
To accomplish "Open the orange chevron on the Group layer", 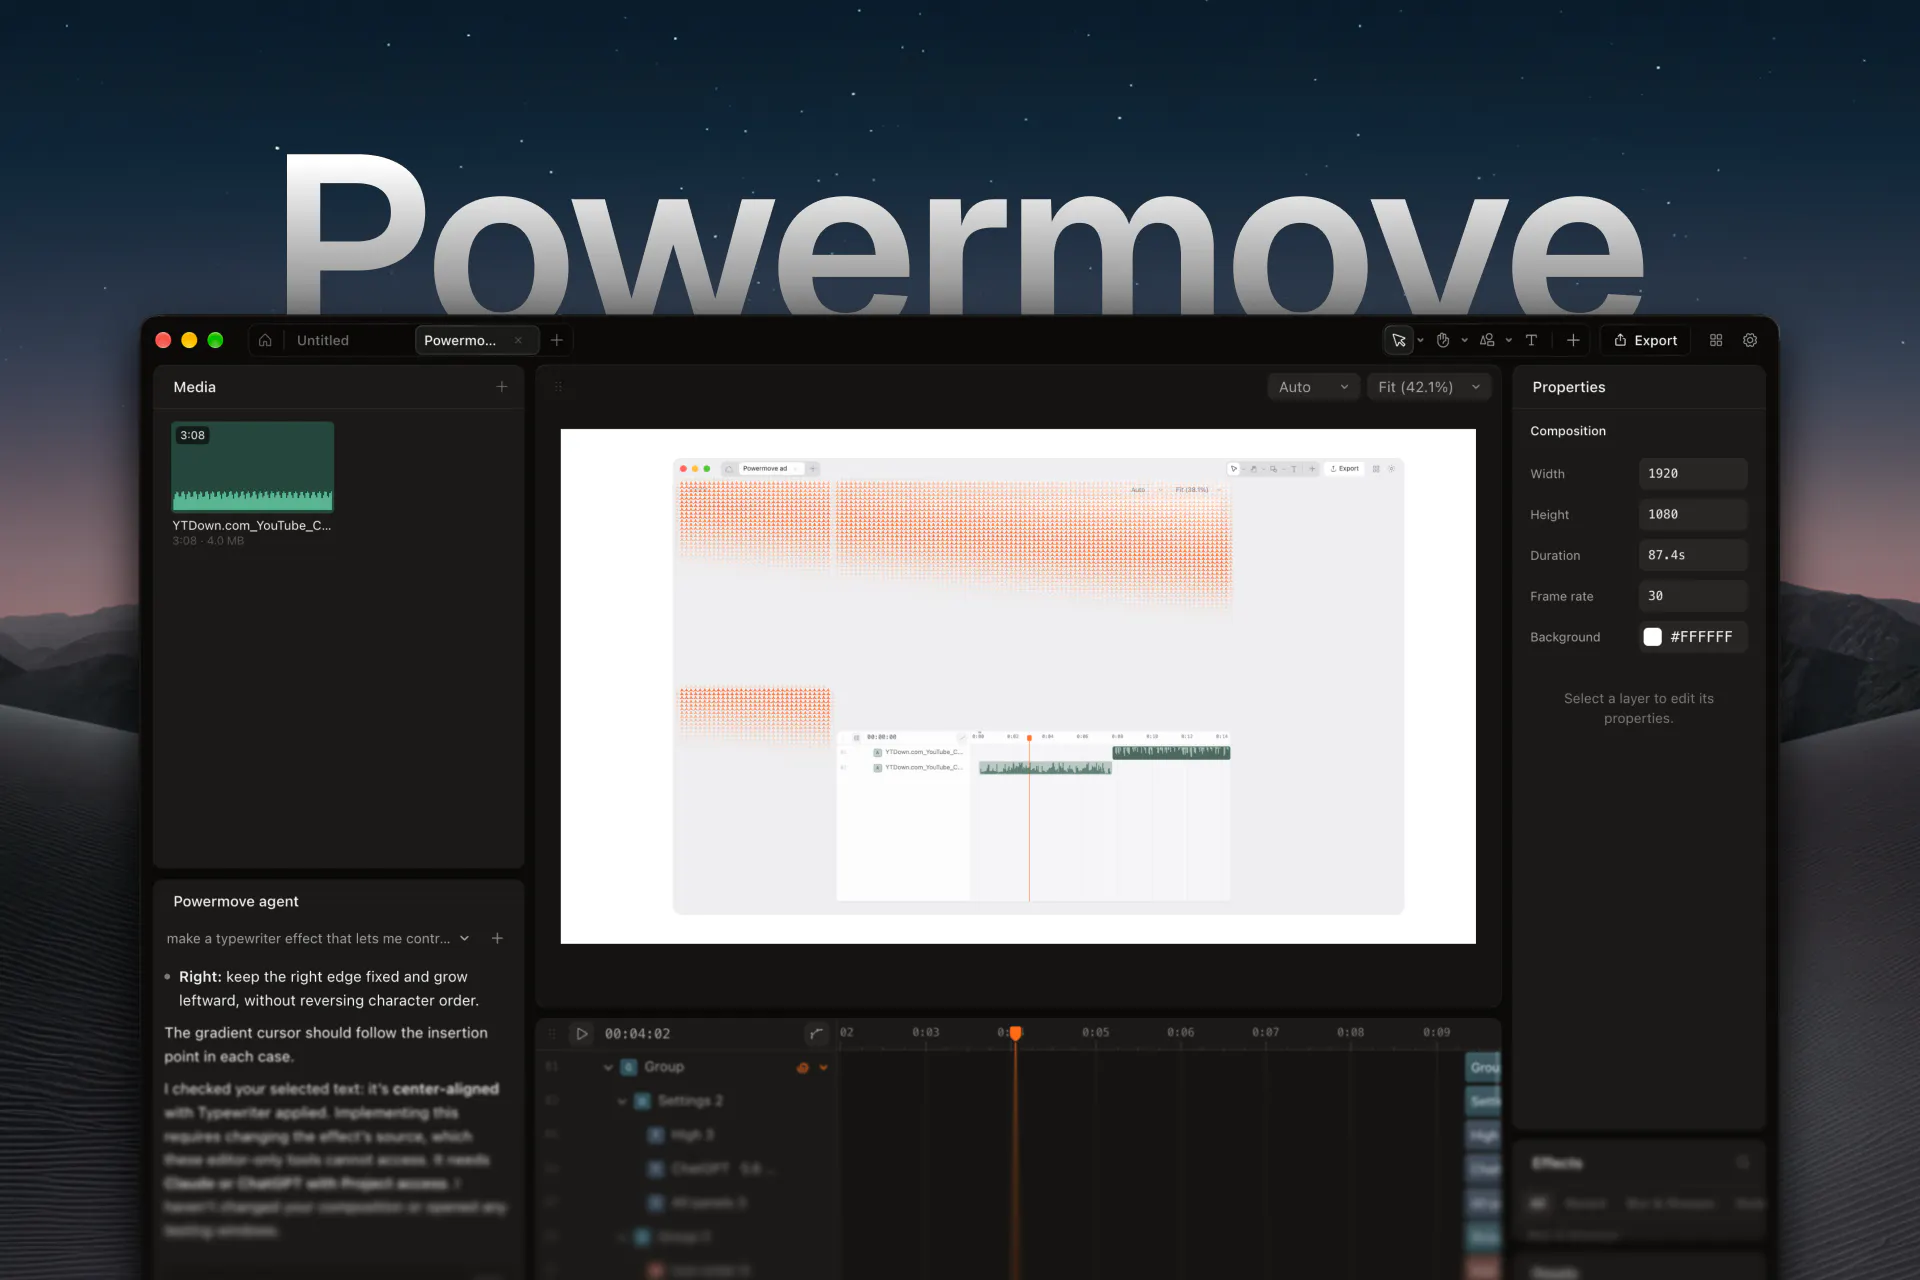I will [824, 1068].
